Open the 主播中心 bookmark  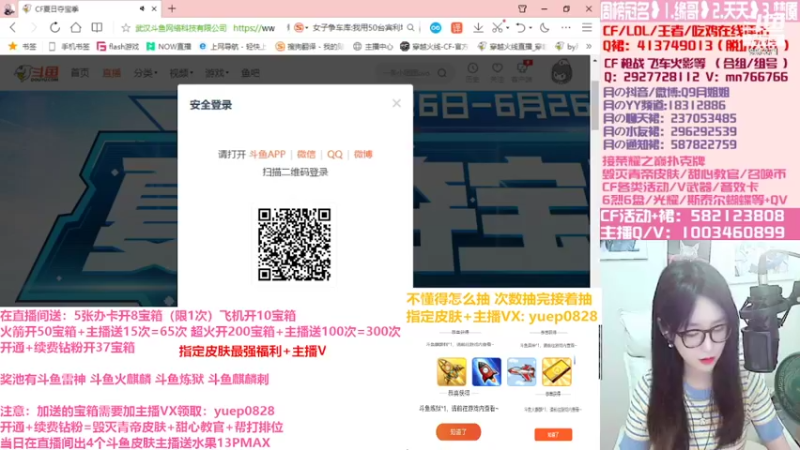[x=373, y=46]
